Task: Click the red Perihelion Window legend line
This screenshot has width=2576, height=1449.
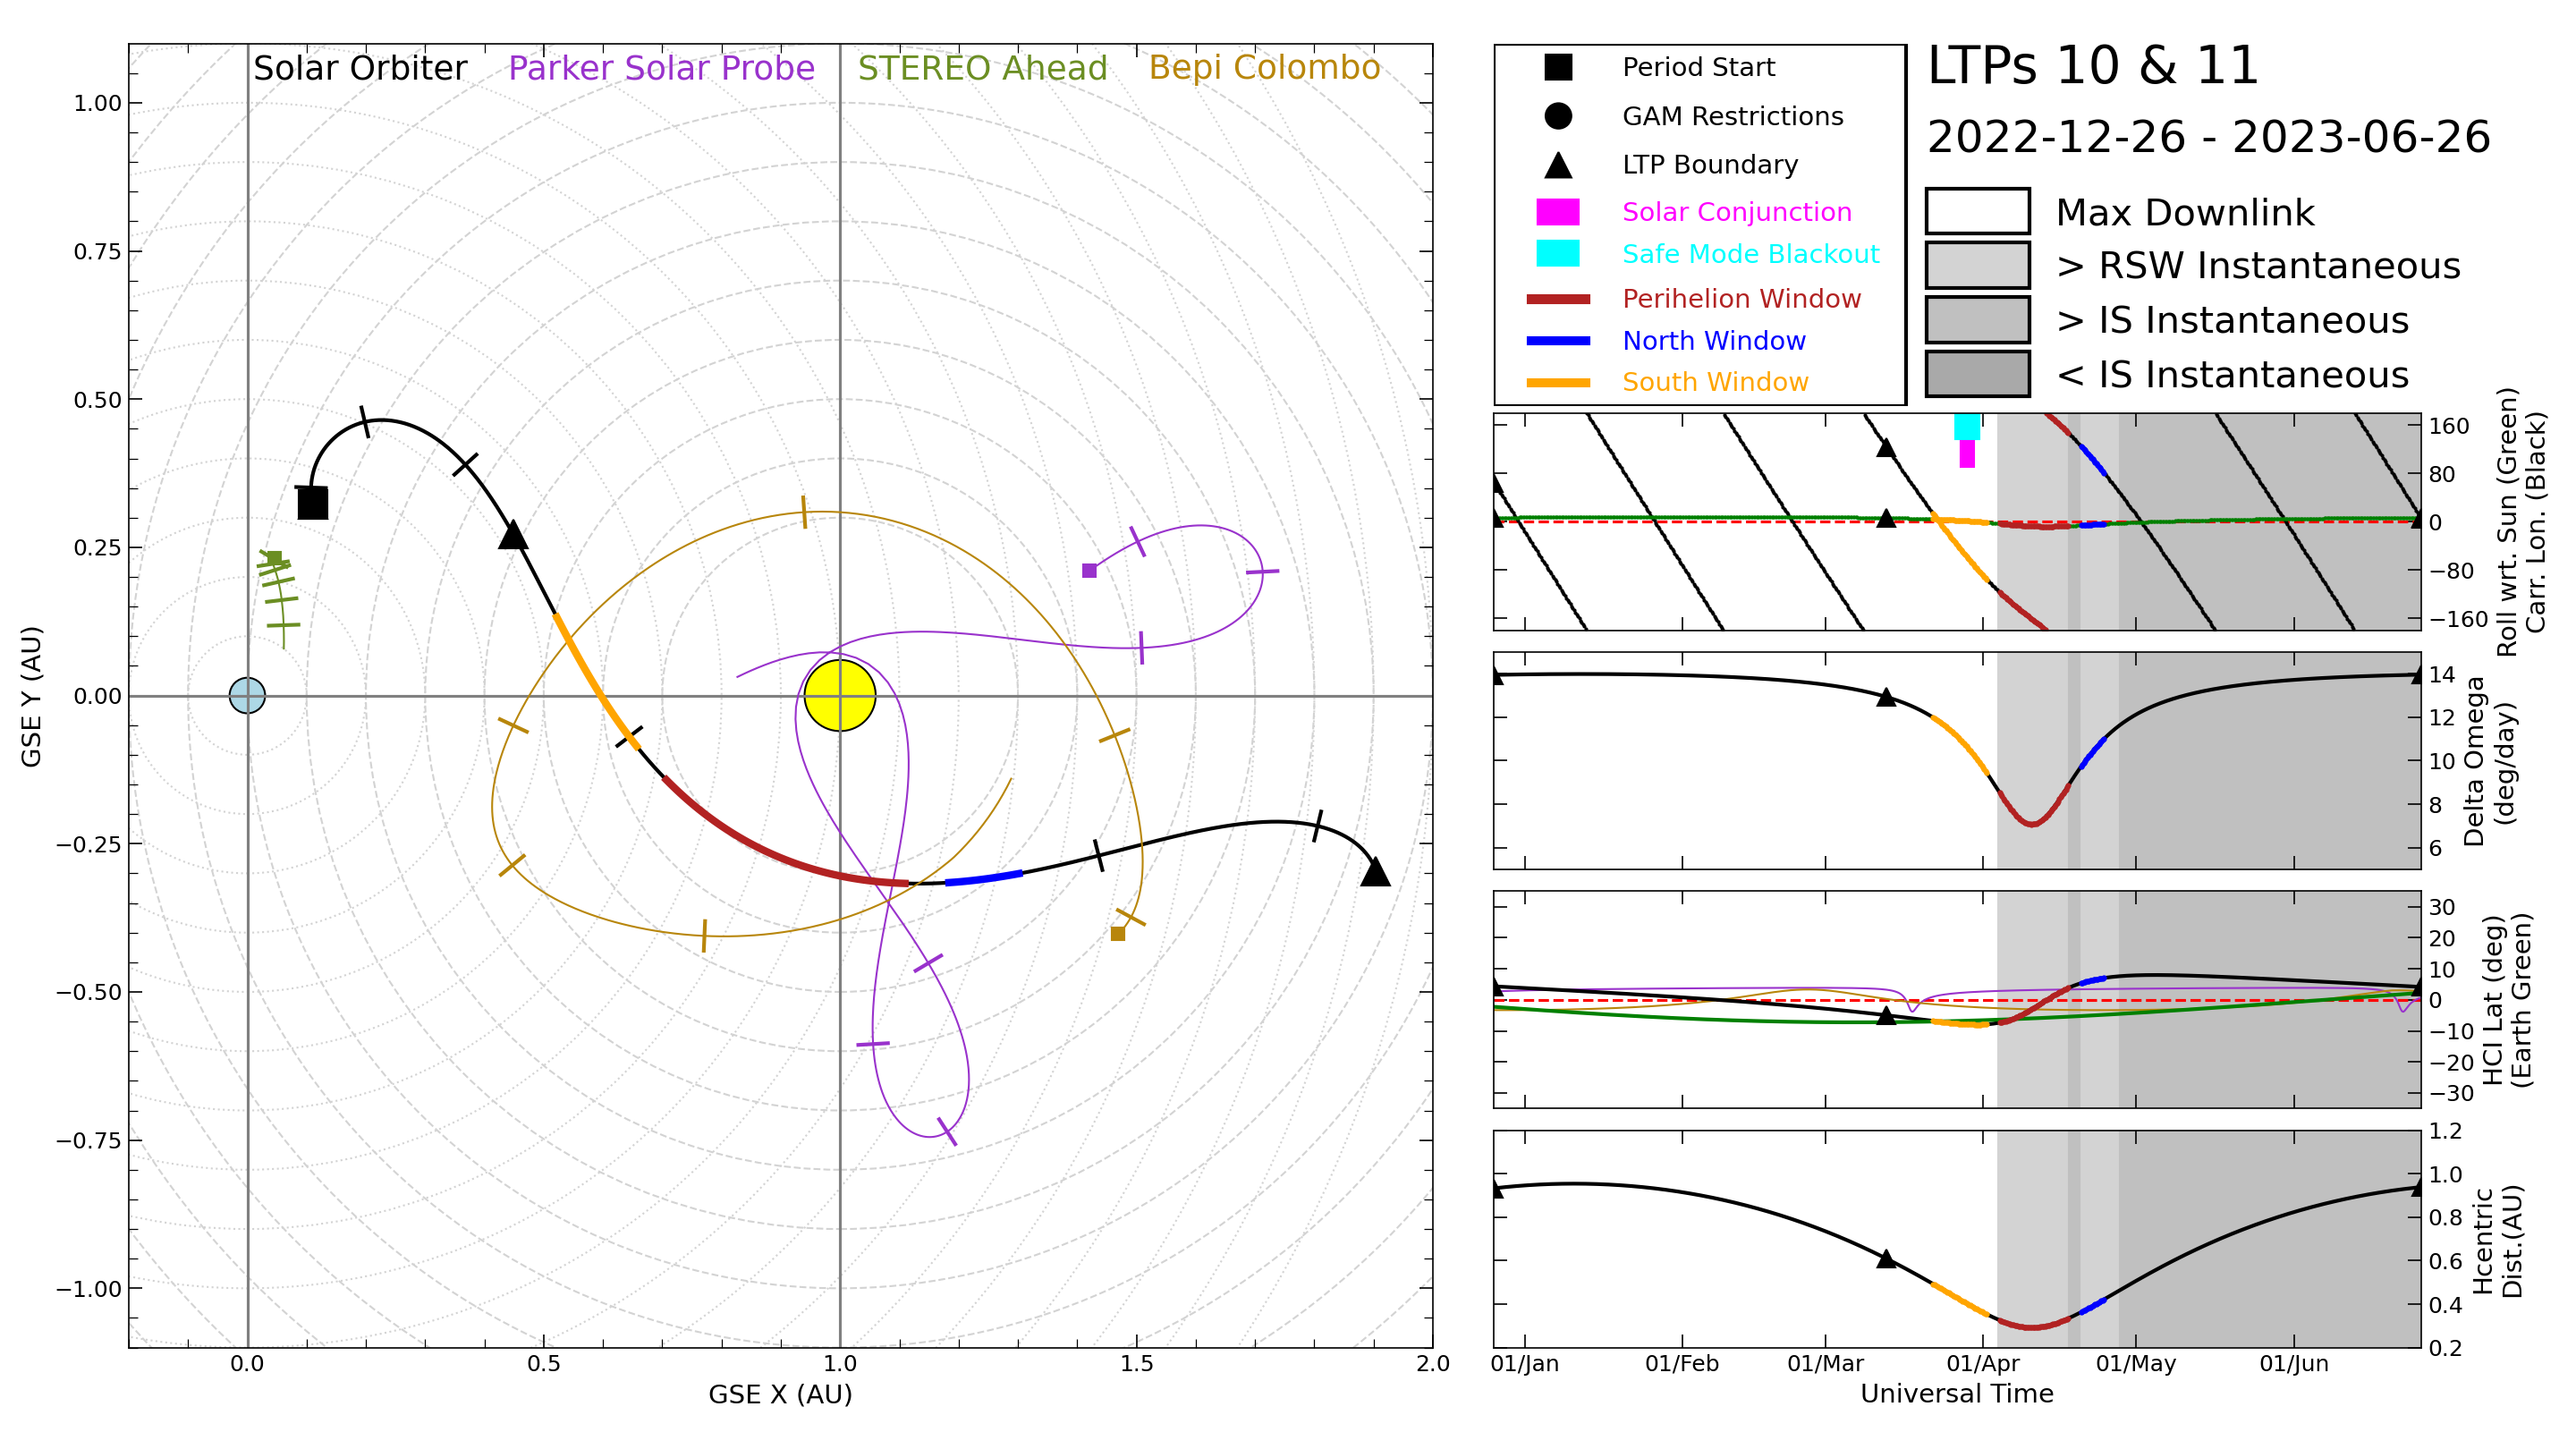Action: click(x=1558, y=299)
